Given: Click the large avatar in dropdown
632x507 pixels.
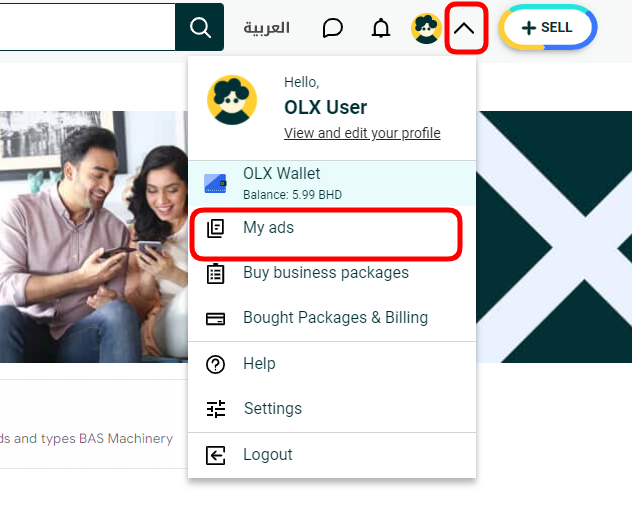Looking at the screenshot, I should 232,100.
